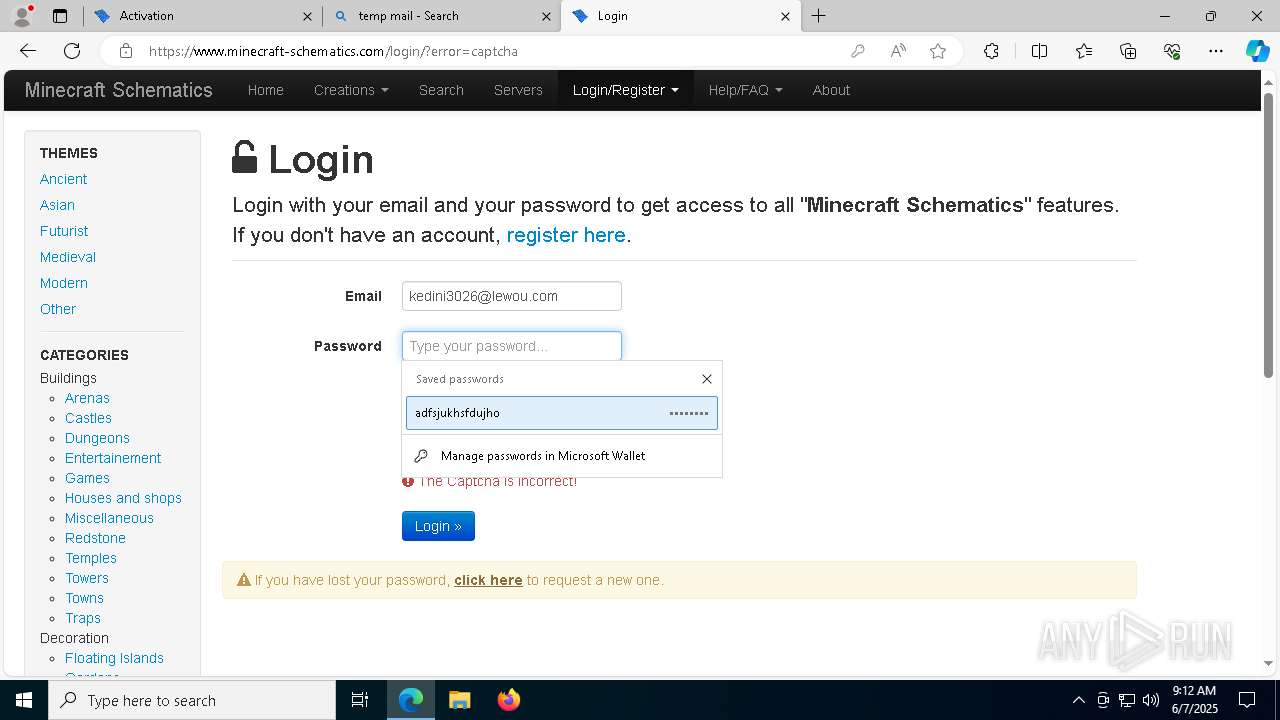Activate Read aloud icon
This screenshot has width=1280, height=720.
[898, 51]
